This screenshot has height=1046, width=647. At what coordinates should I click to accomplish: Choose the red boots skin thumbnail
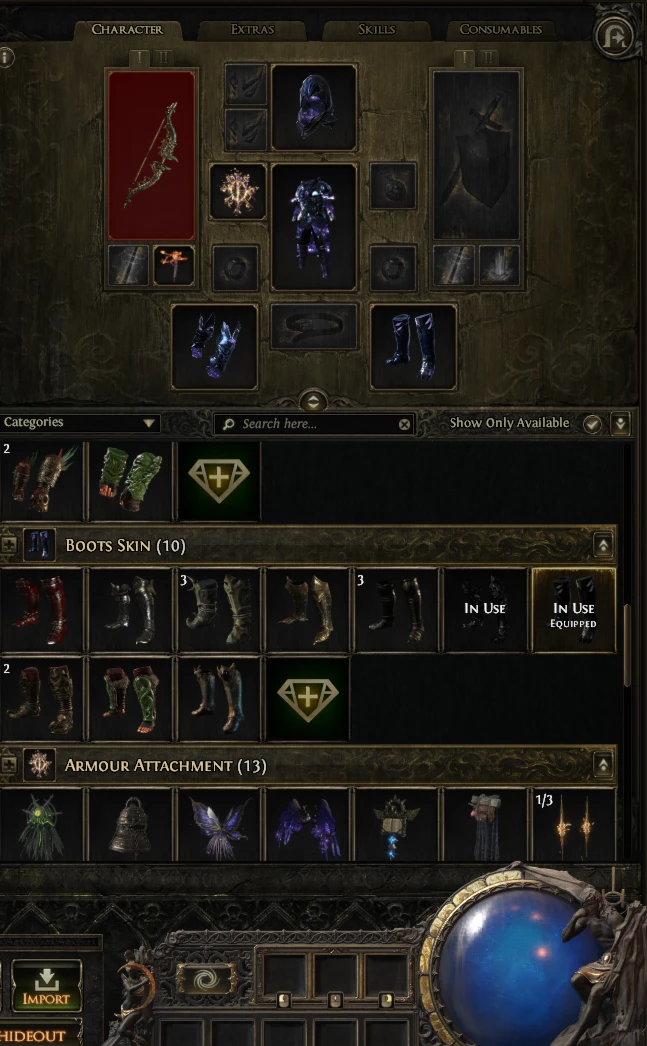coord(41,610)
